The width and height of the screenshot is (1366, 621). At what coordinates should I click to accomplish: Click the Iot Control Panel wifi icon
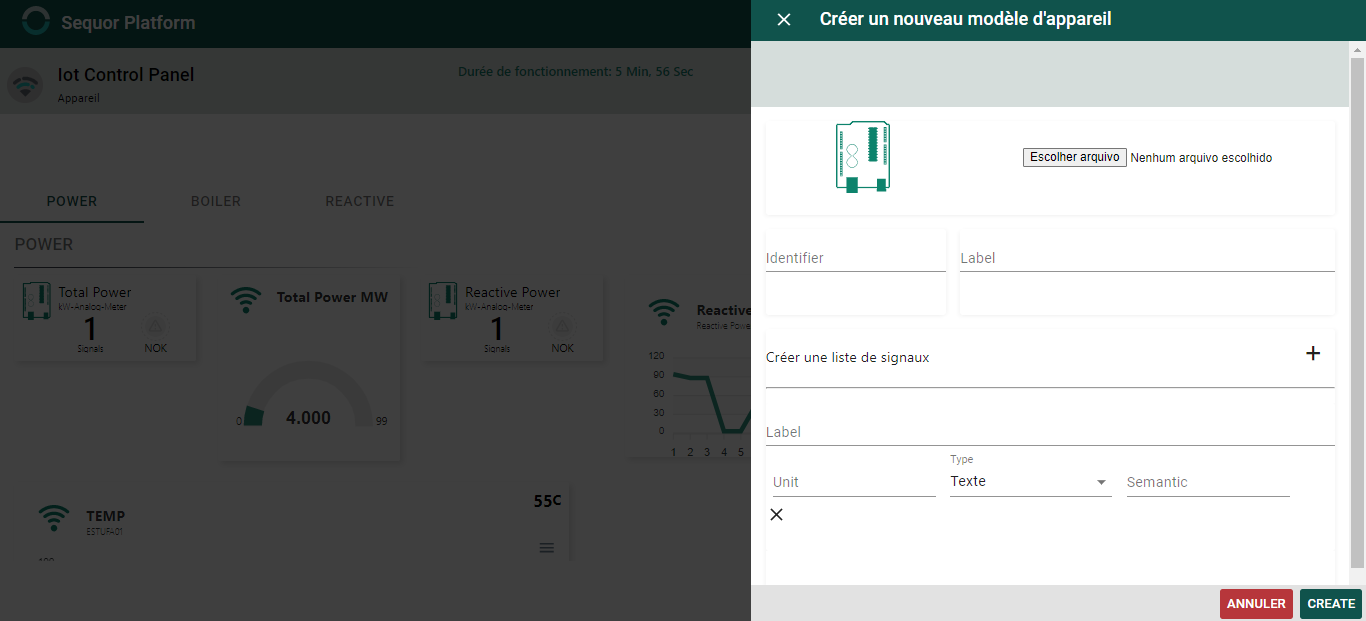point(25,85)
